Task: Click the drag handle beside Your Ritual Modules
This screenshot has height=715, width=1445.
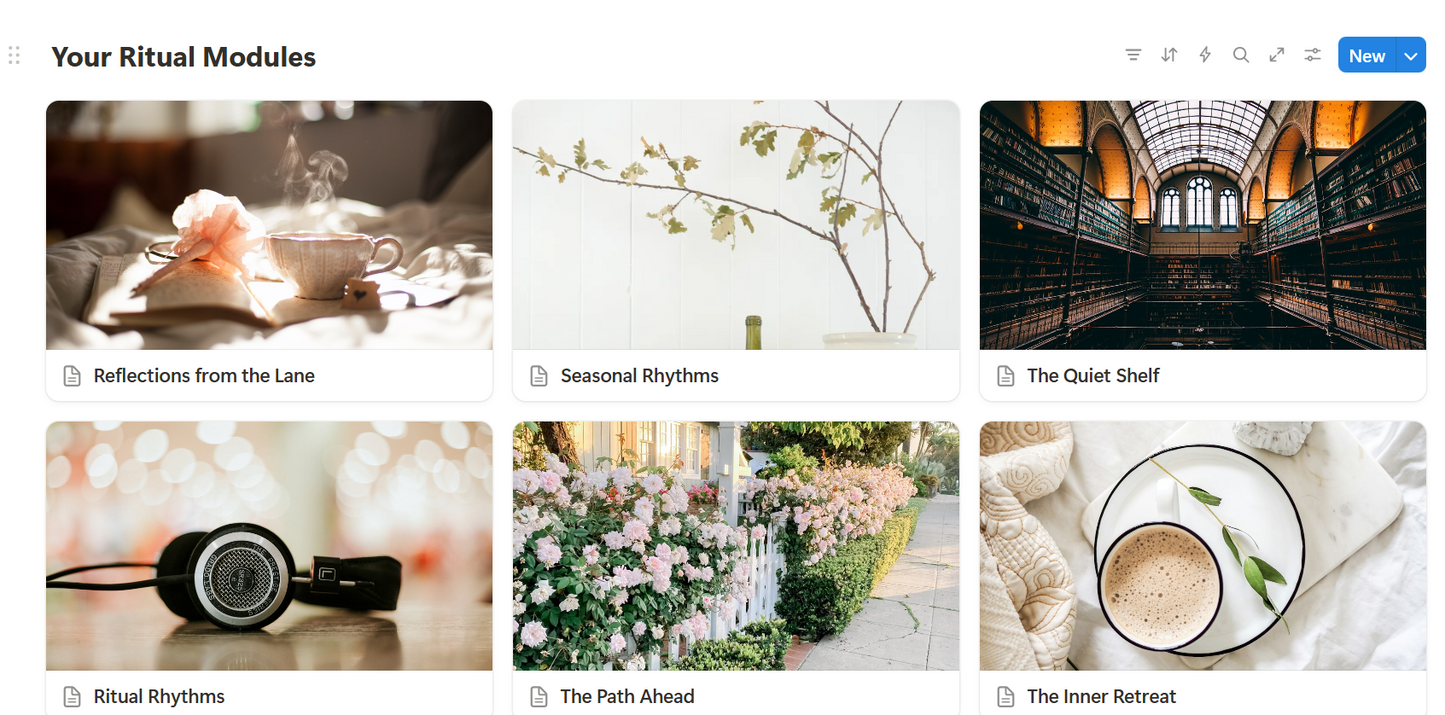Action: coord(14,56)
